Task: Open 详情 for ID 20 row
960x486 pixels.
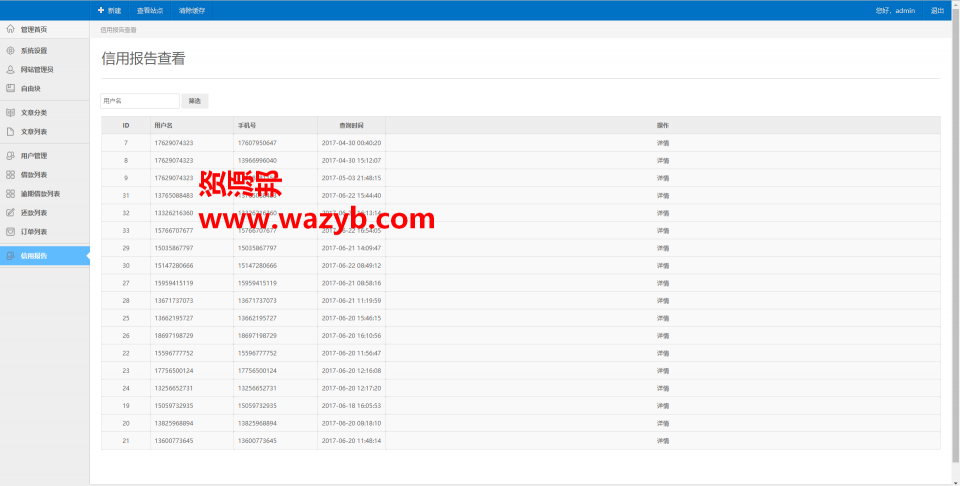Action: 662,423
